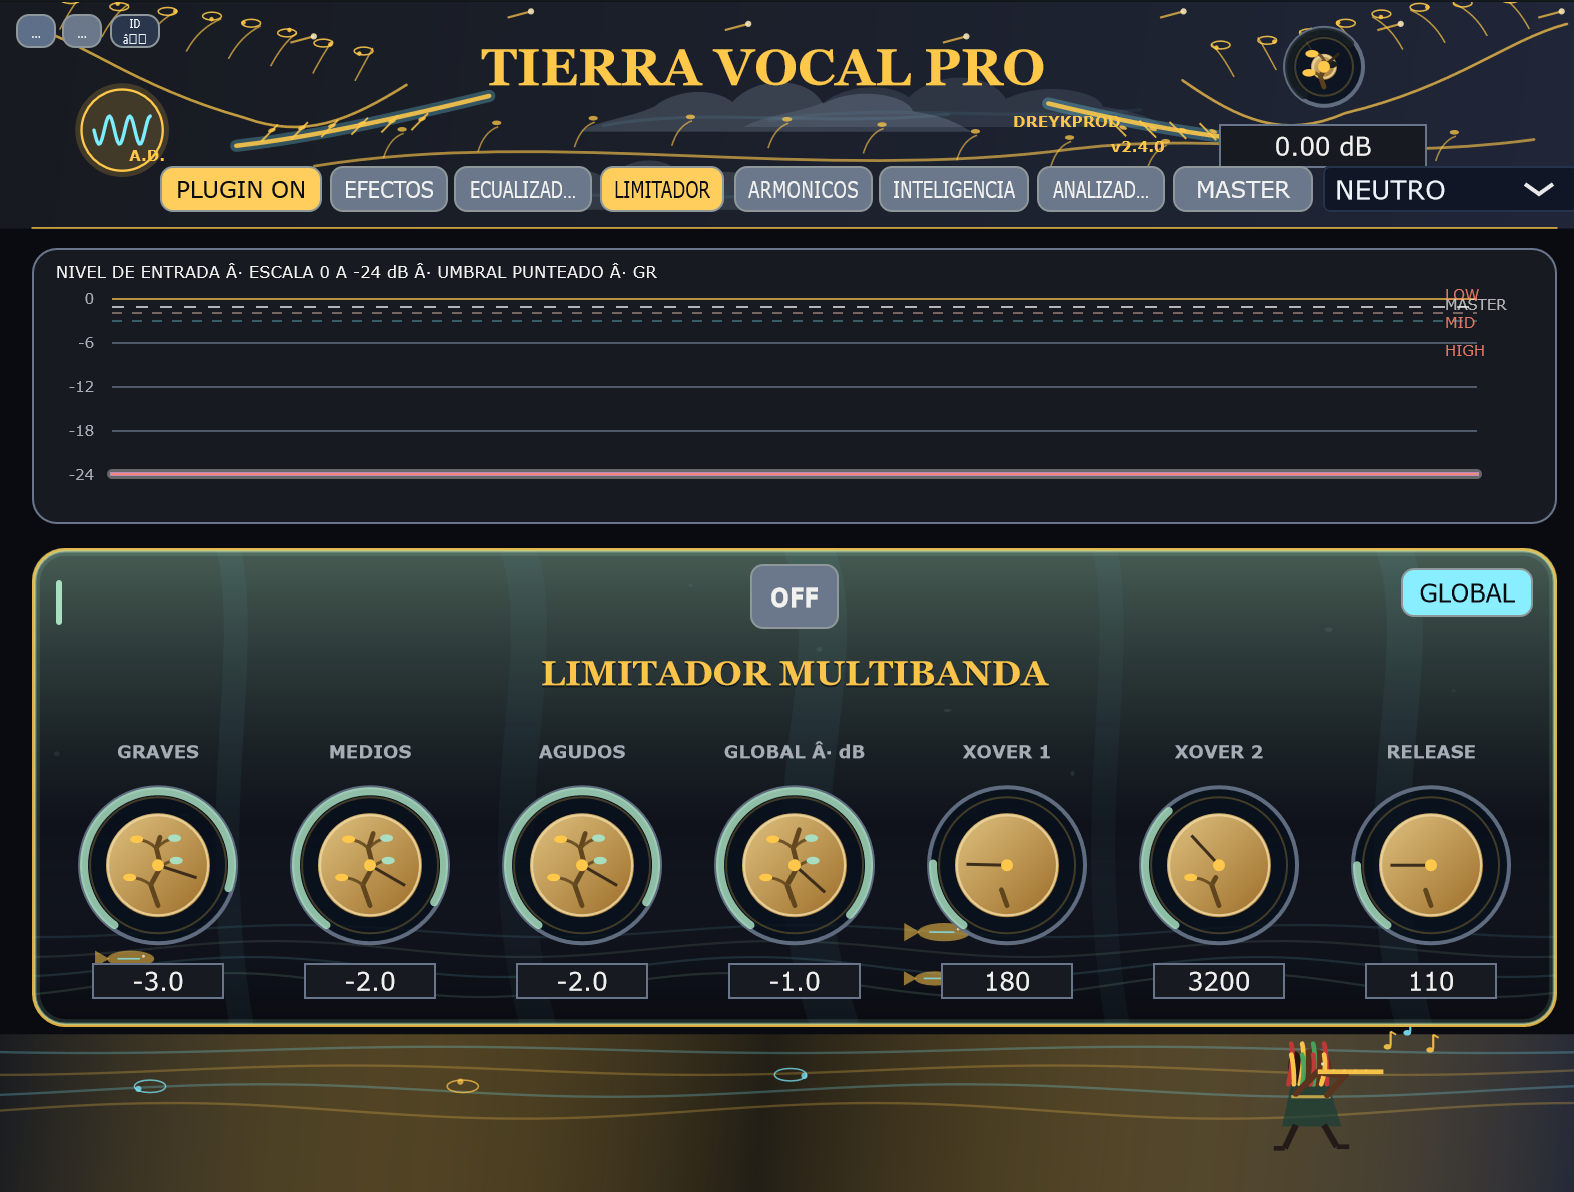This screenshot has height=1192, width=1574.
Task: Click the GRAVES threshold knob
Action: [158, 865]
